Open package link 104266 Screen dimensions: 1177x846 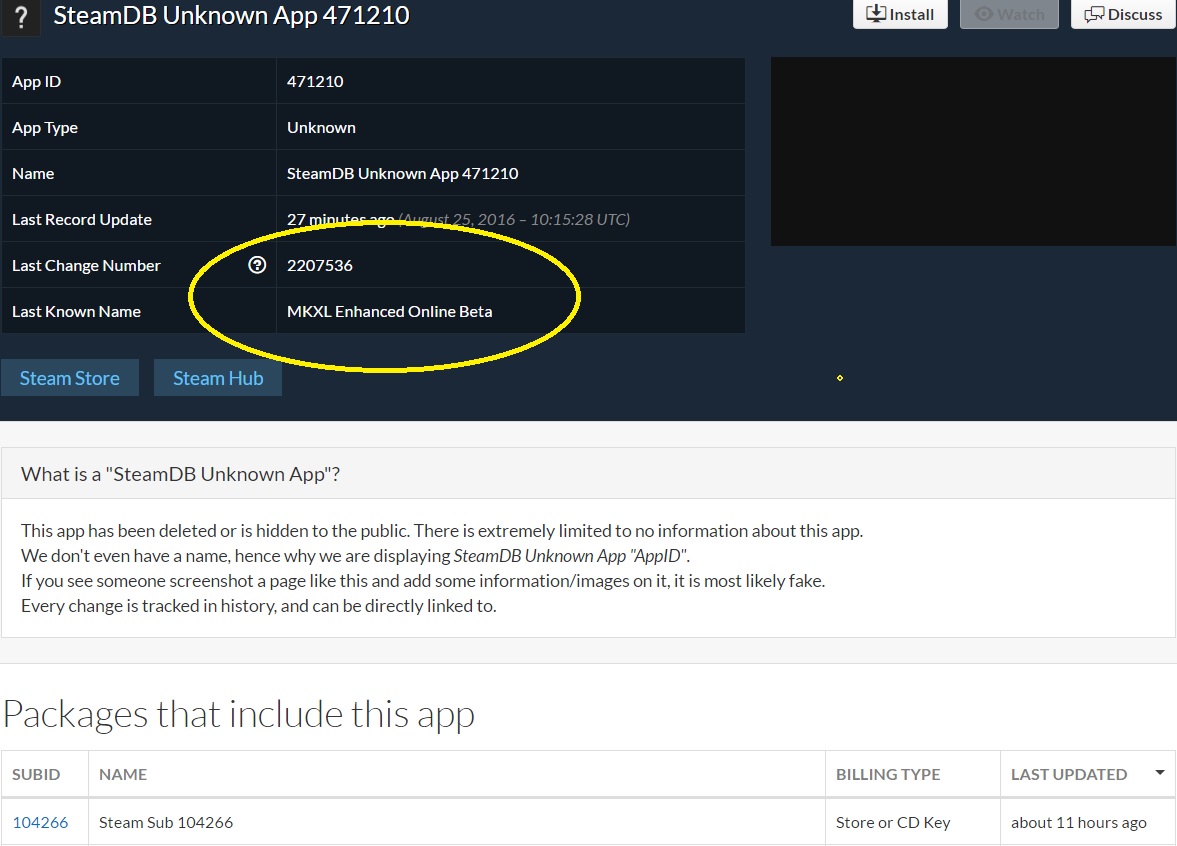(41, 822)
